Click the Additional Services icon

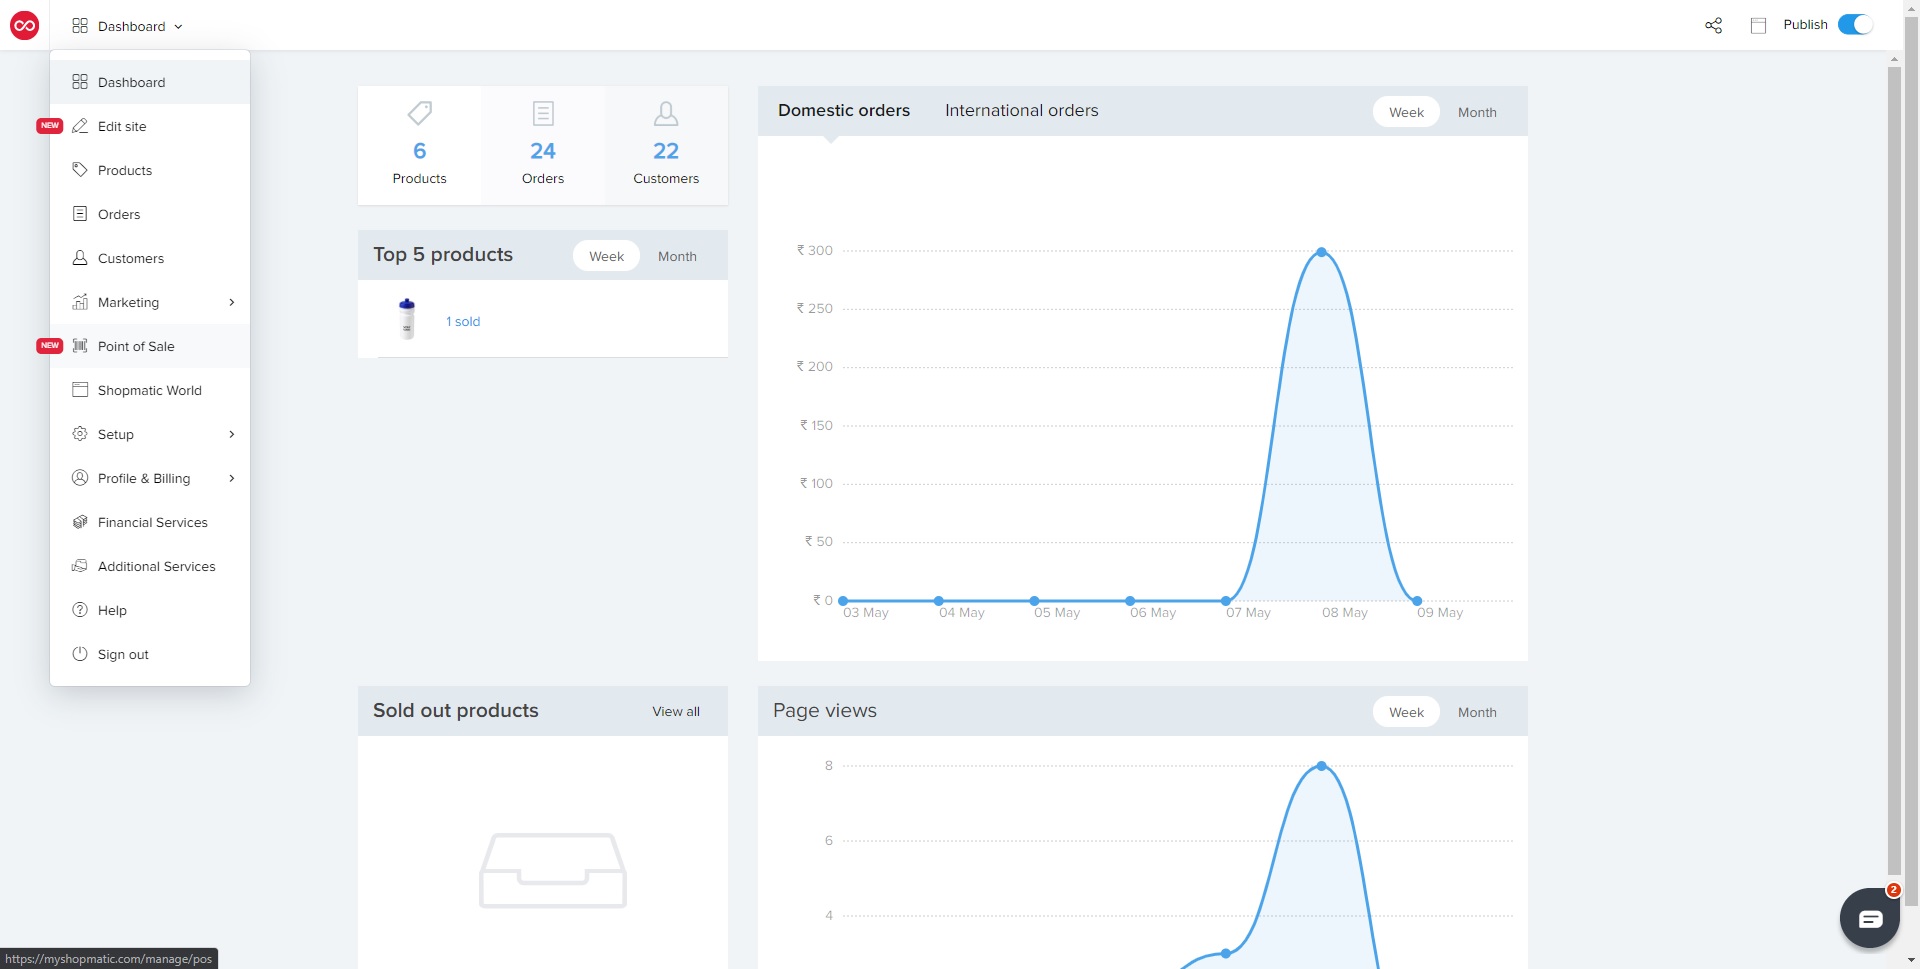(x=80, y=566)
